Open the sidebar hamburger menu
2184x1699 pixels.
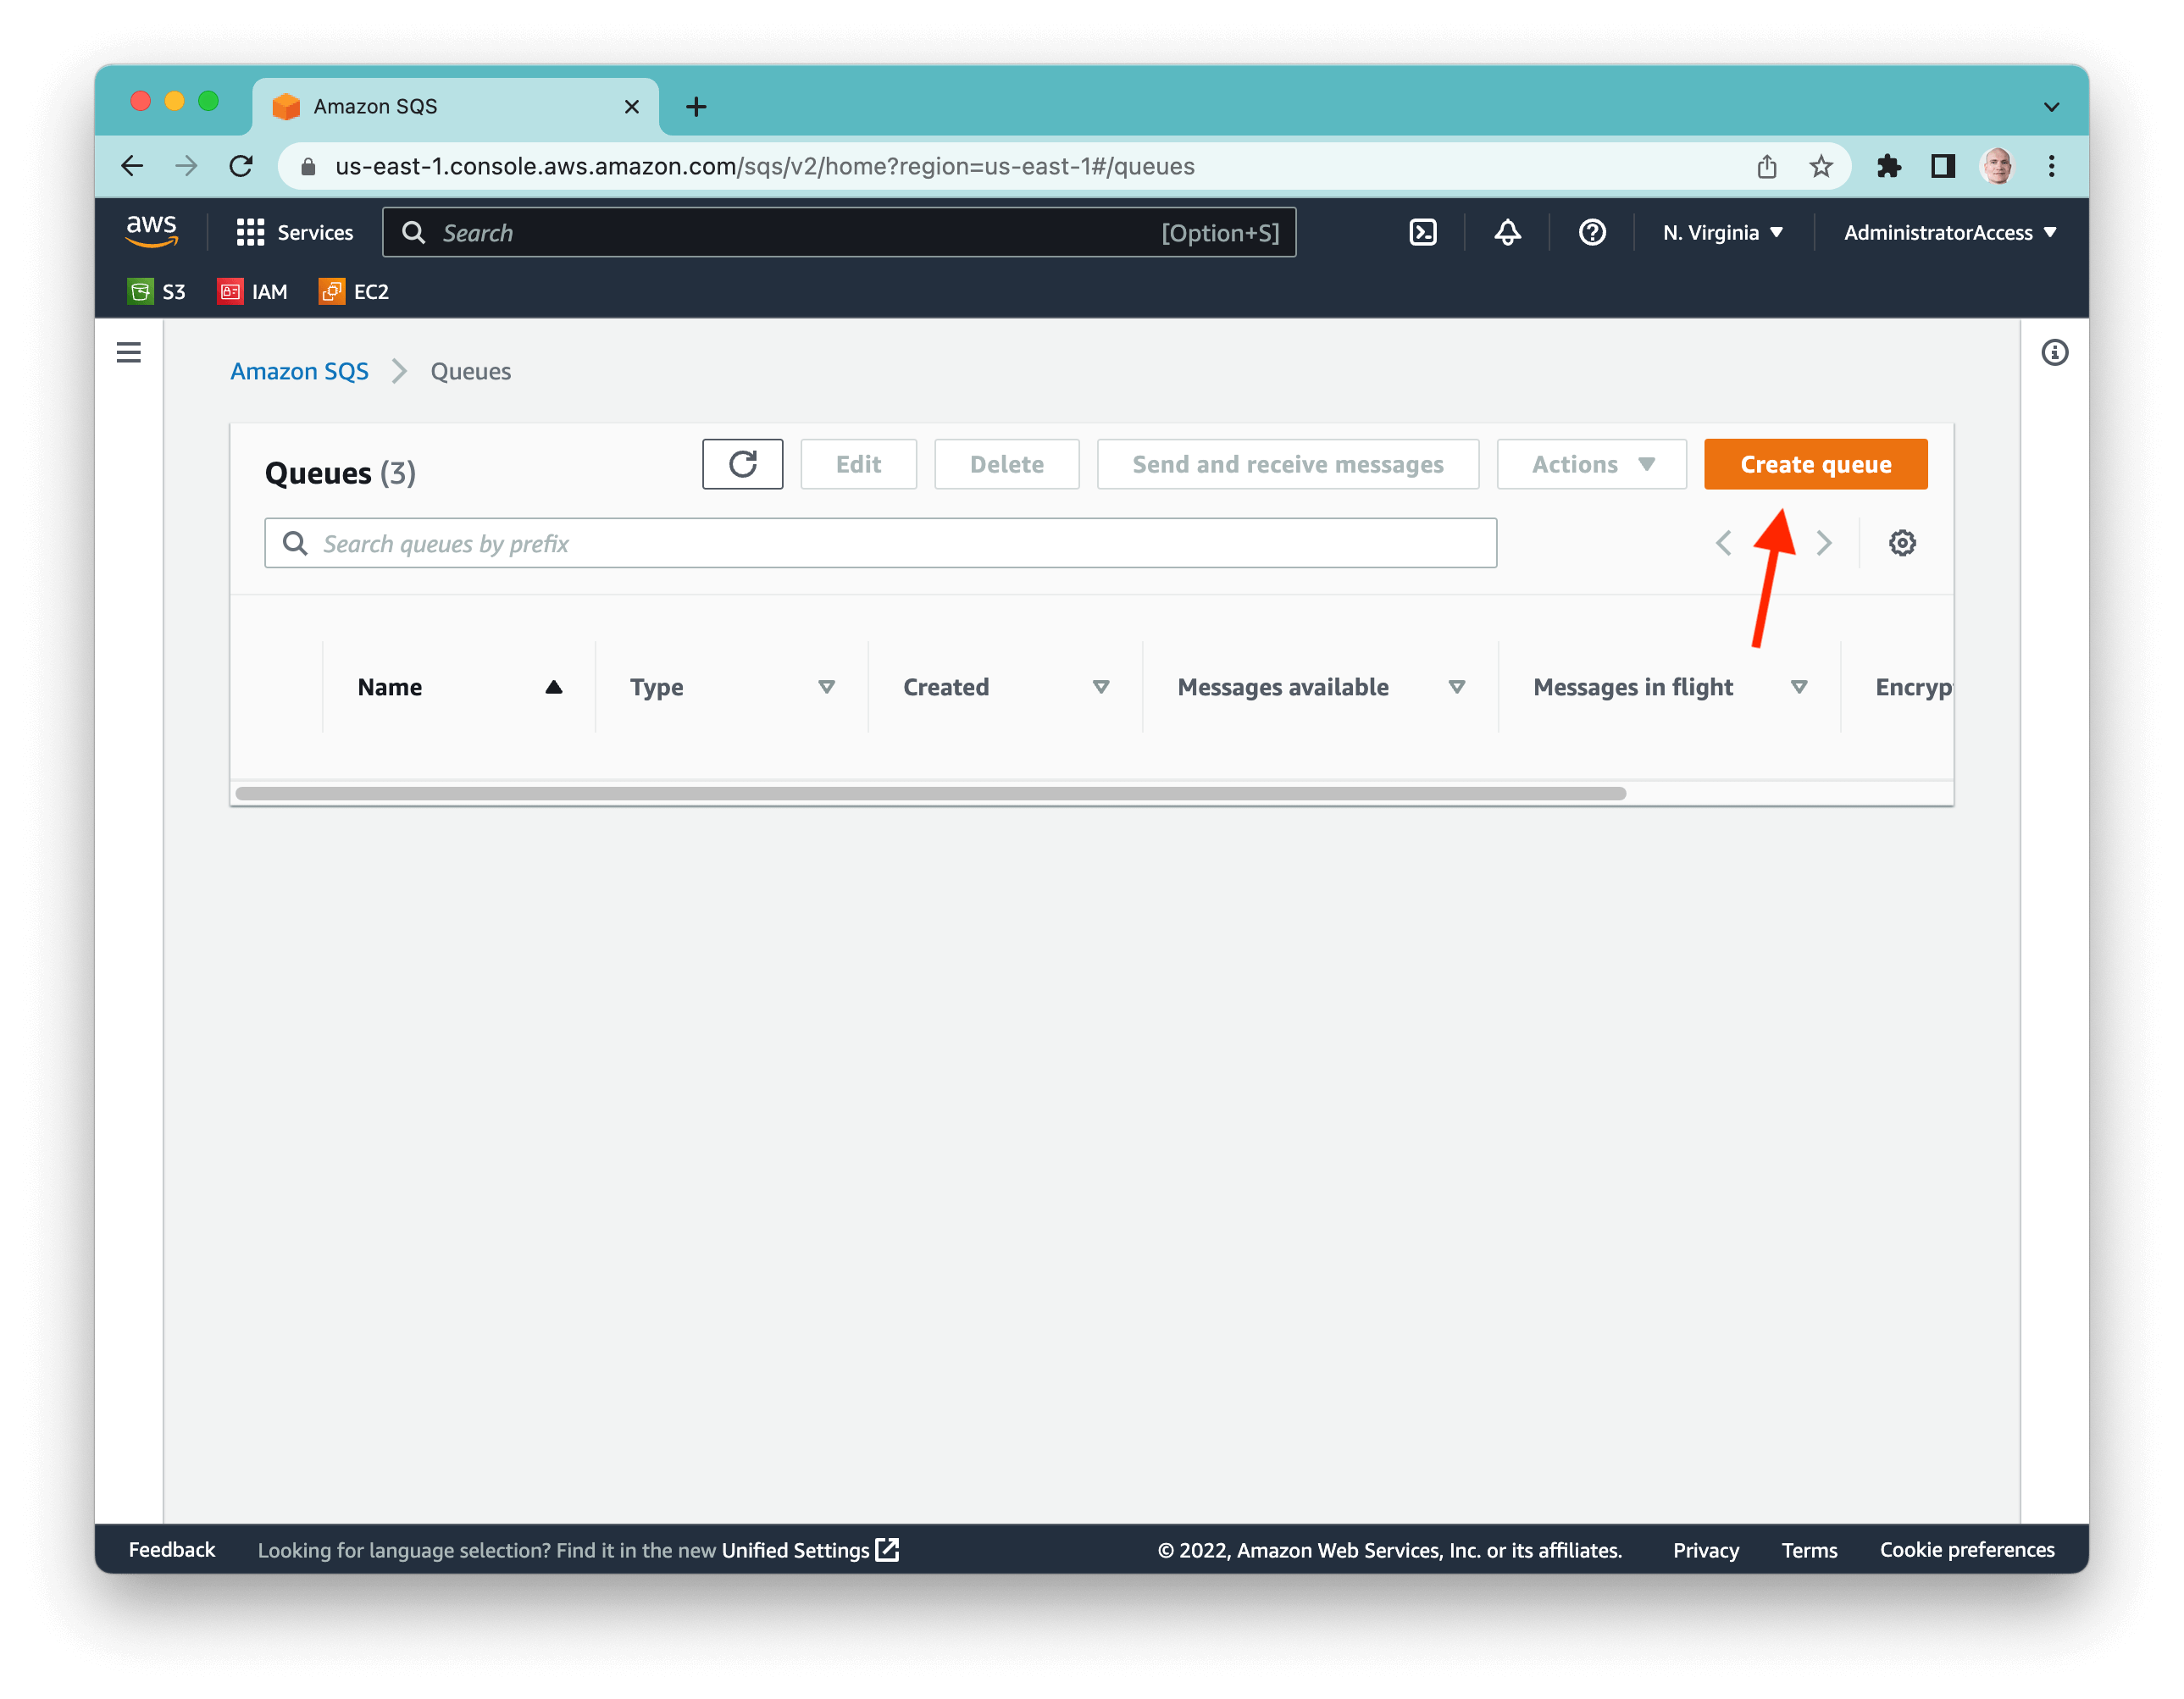[x=129, y=352]
